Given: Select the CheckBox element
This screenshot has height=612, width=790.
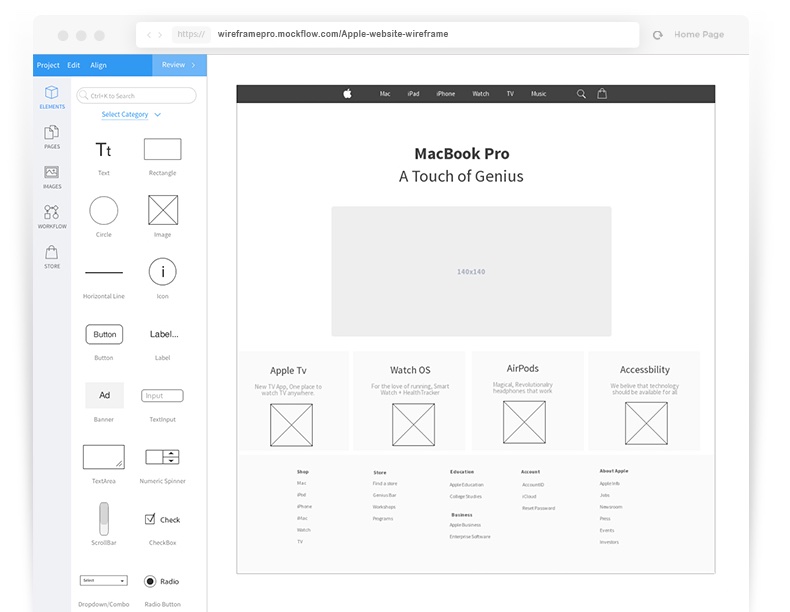Looking at the screenshot, I should (x=162, y=519).
